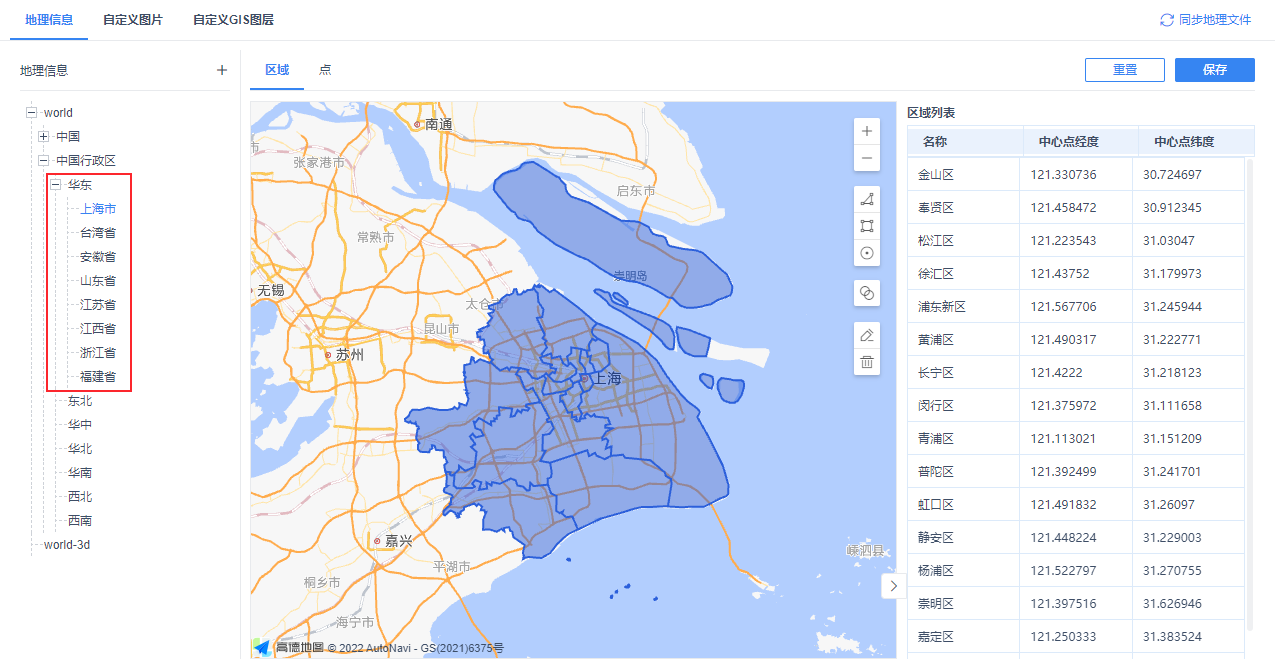This screenshot has width=1275, height=669.
Task: Click the trash delete icon on map
Action: 867,362
